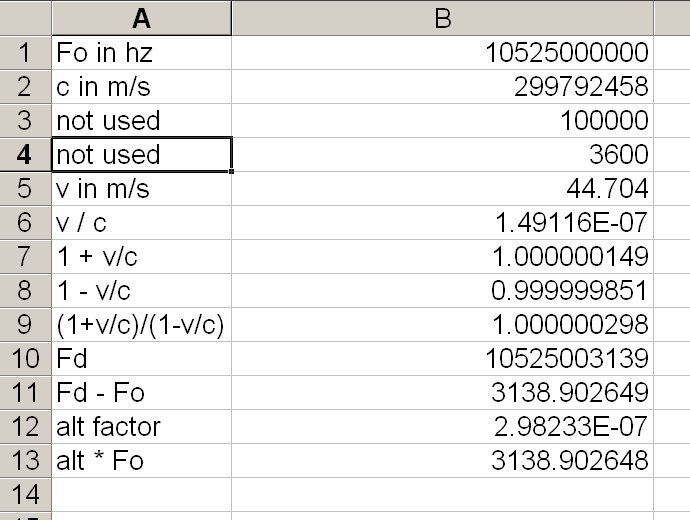This screenshot has height=520, width=690.
Task: Click the 'c in m/s' label cell
Action: coord(141,87)
